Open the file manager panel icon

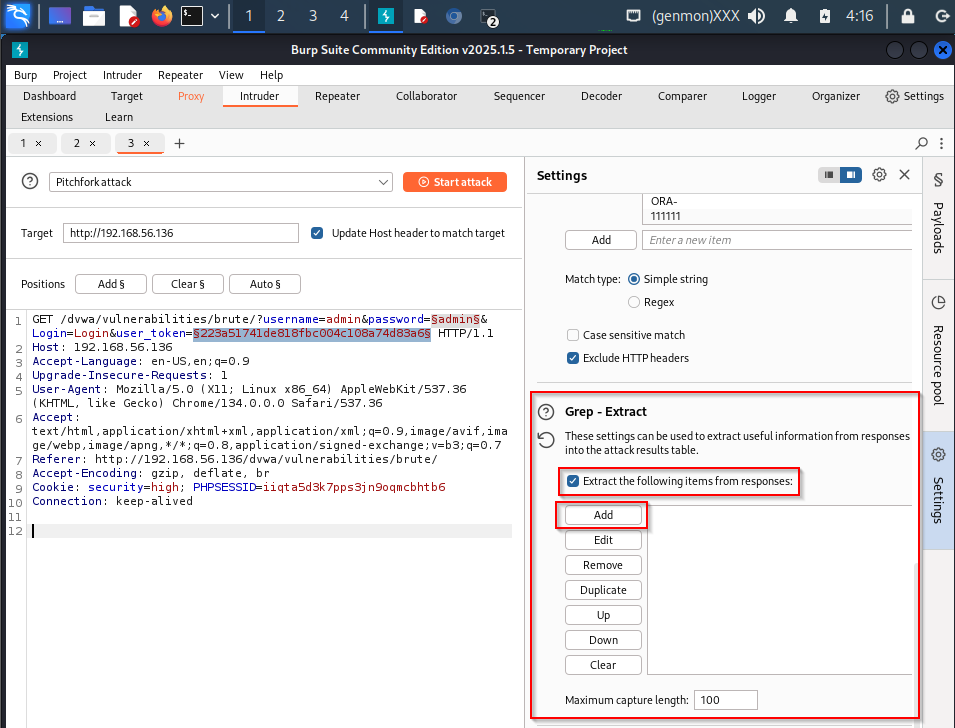pyautogui.click(x=94, y=16)
